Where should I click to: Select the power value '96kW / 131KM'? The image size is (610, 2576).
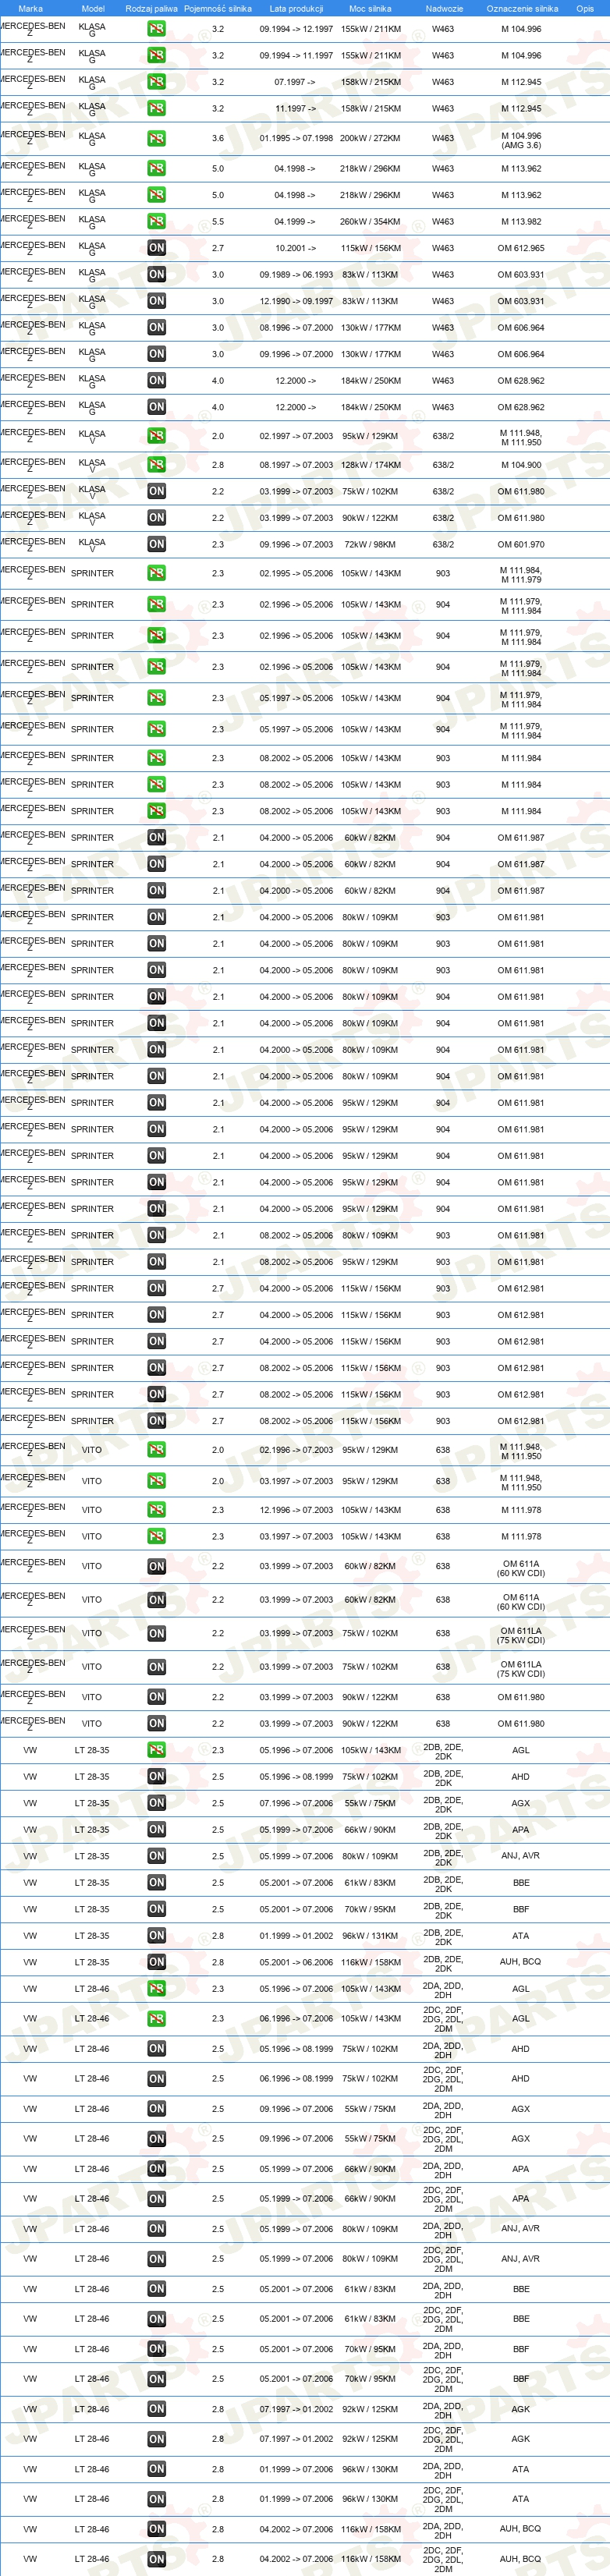pos(370,1936)
